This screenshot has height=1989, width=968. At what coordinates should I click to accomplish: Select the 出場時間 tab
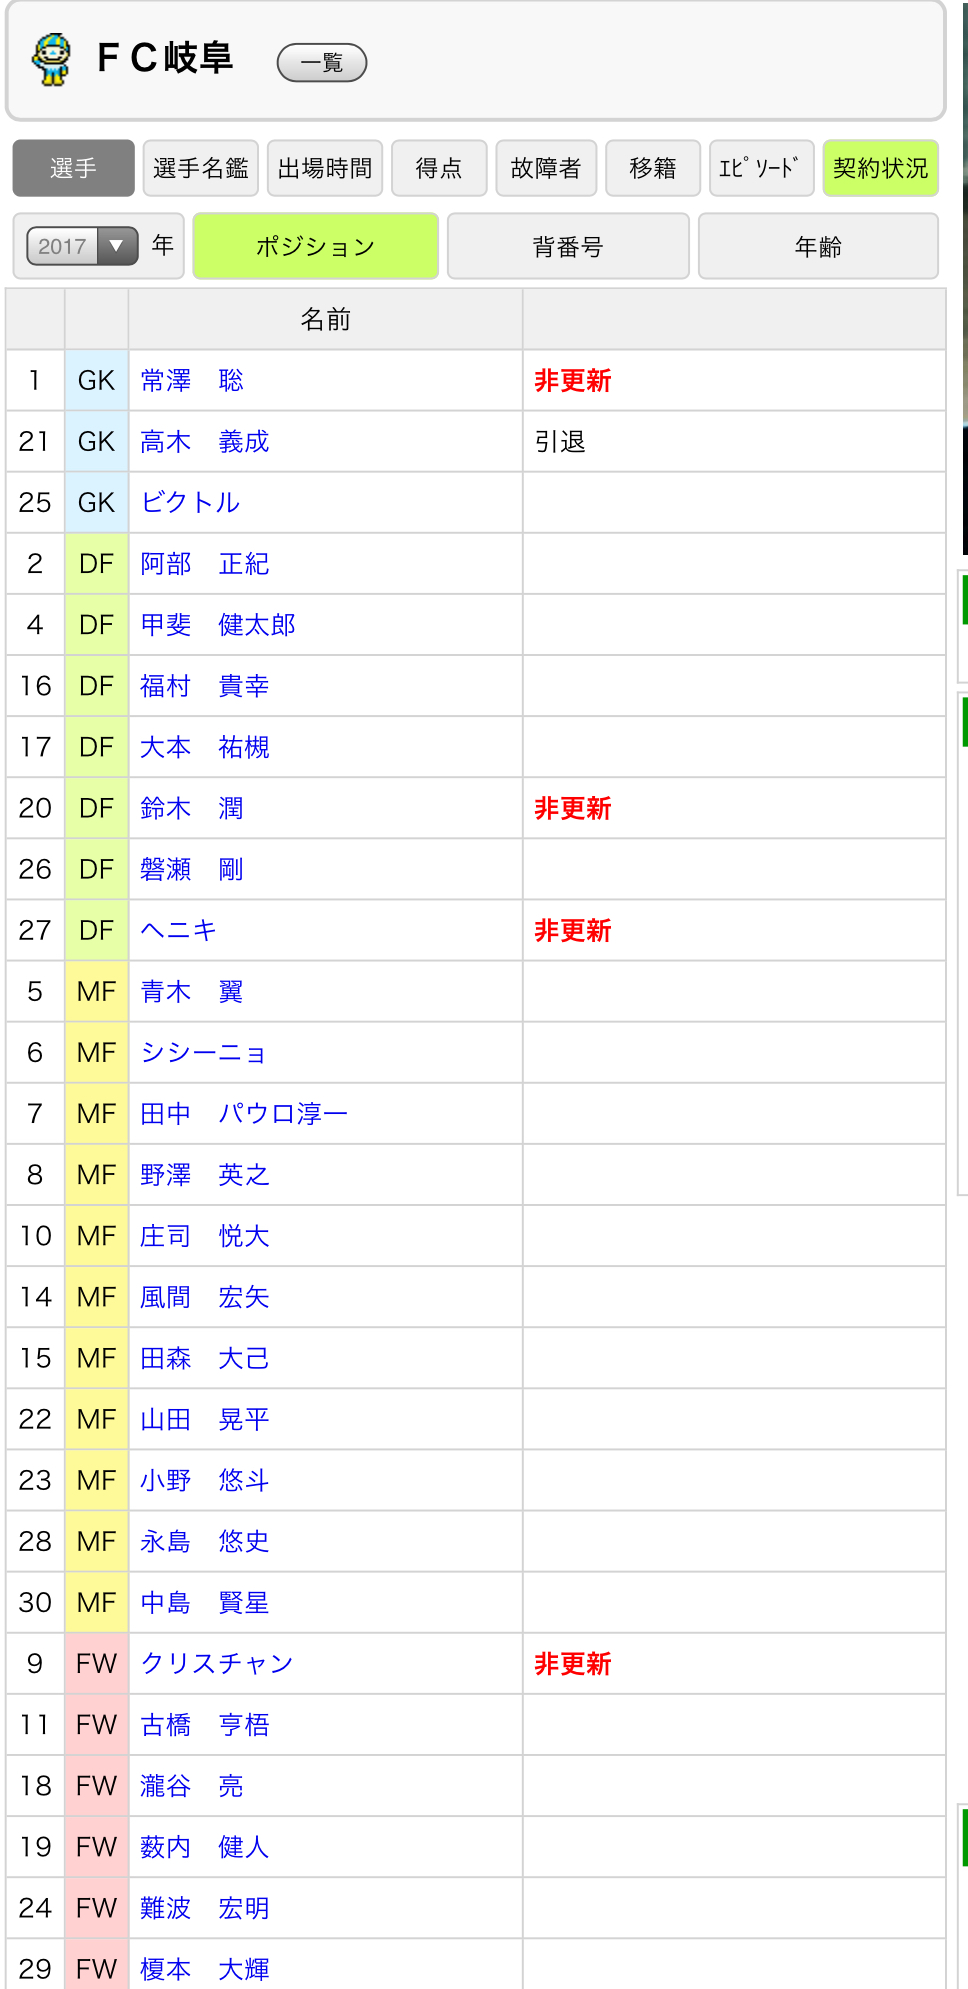(x=325, y=168)
